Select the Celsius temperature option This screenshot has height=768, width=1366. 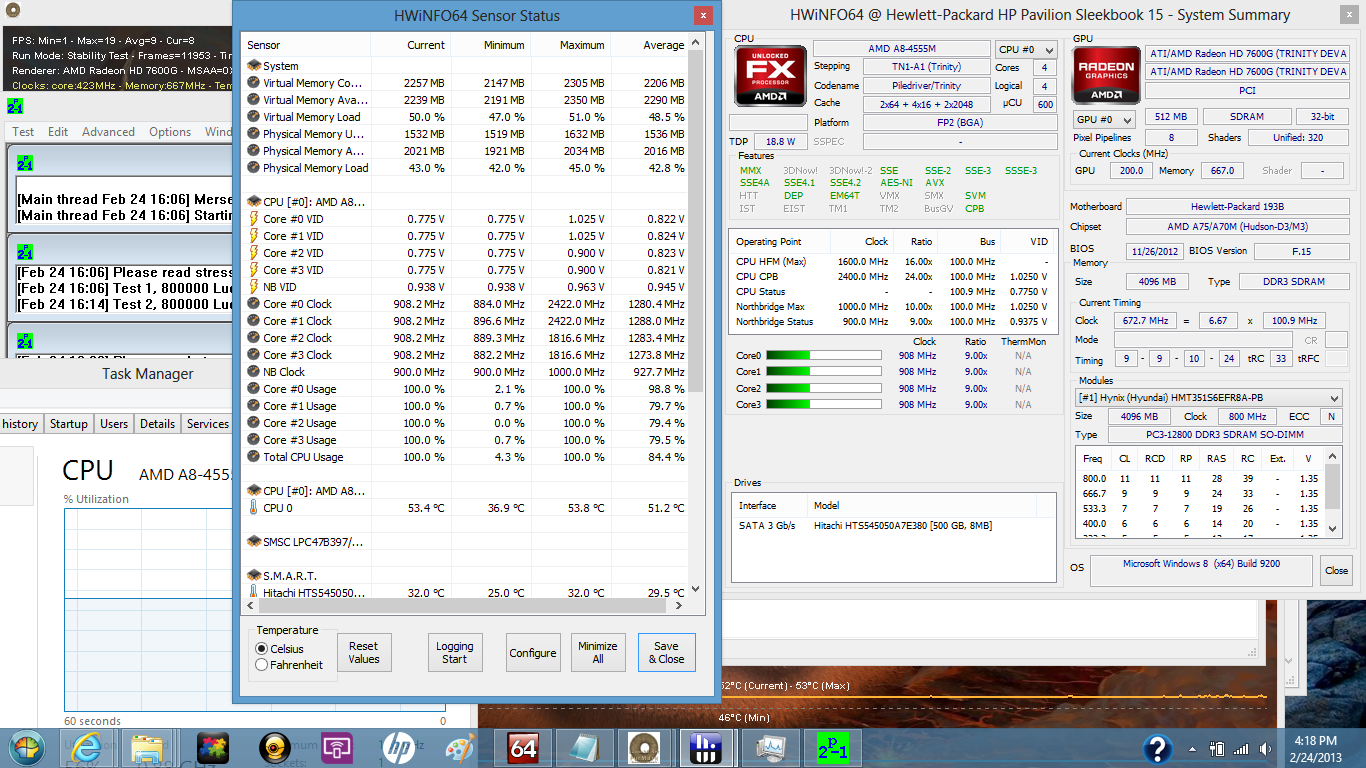(x=262, y=649)
